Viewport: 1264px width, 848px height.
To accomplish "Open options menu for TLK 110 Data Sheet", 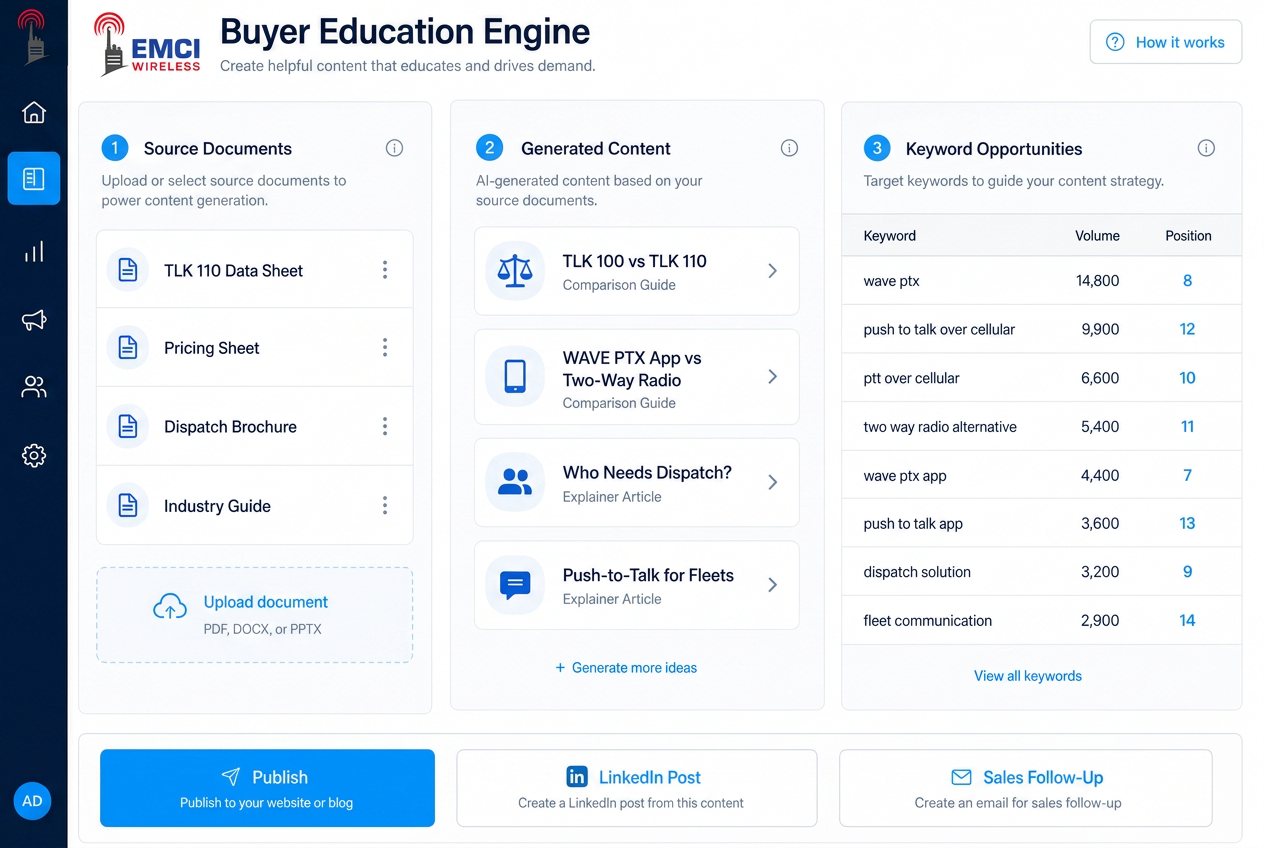I will tap(385, 270).
